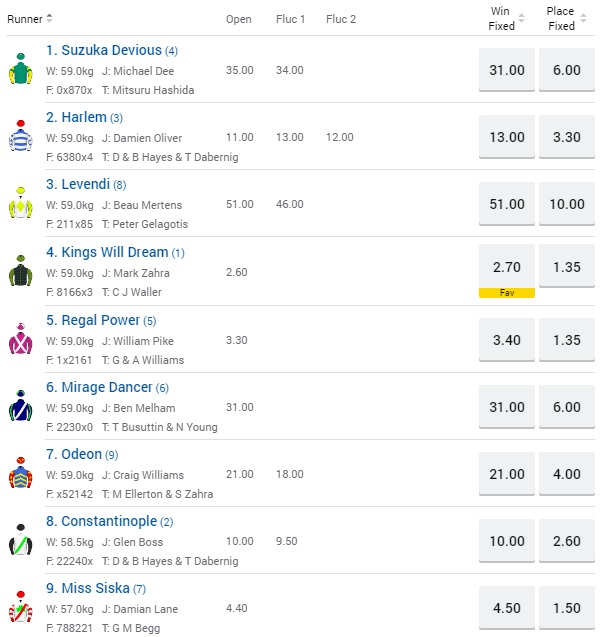Click Kings Will Dream dark silk icon

[20, 271]
